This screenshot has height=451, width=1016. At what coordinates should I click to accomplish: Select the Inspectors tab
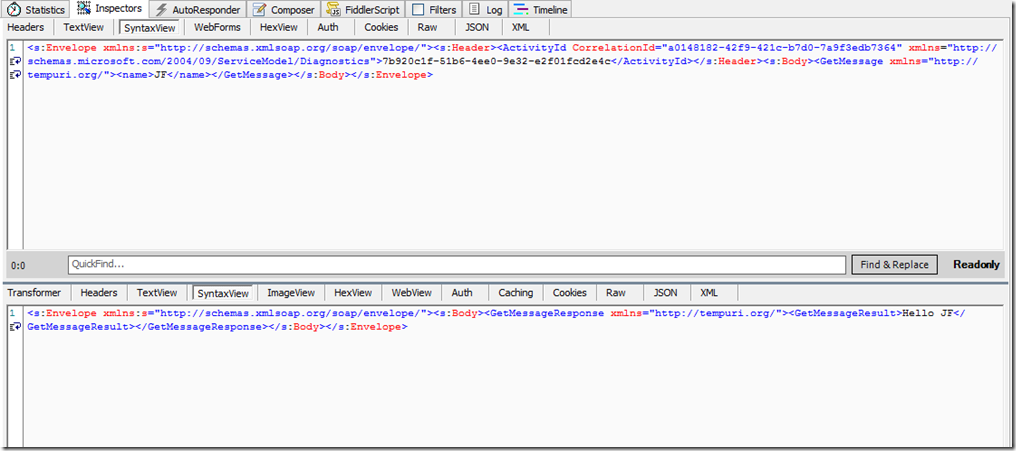pos(110,9)
